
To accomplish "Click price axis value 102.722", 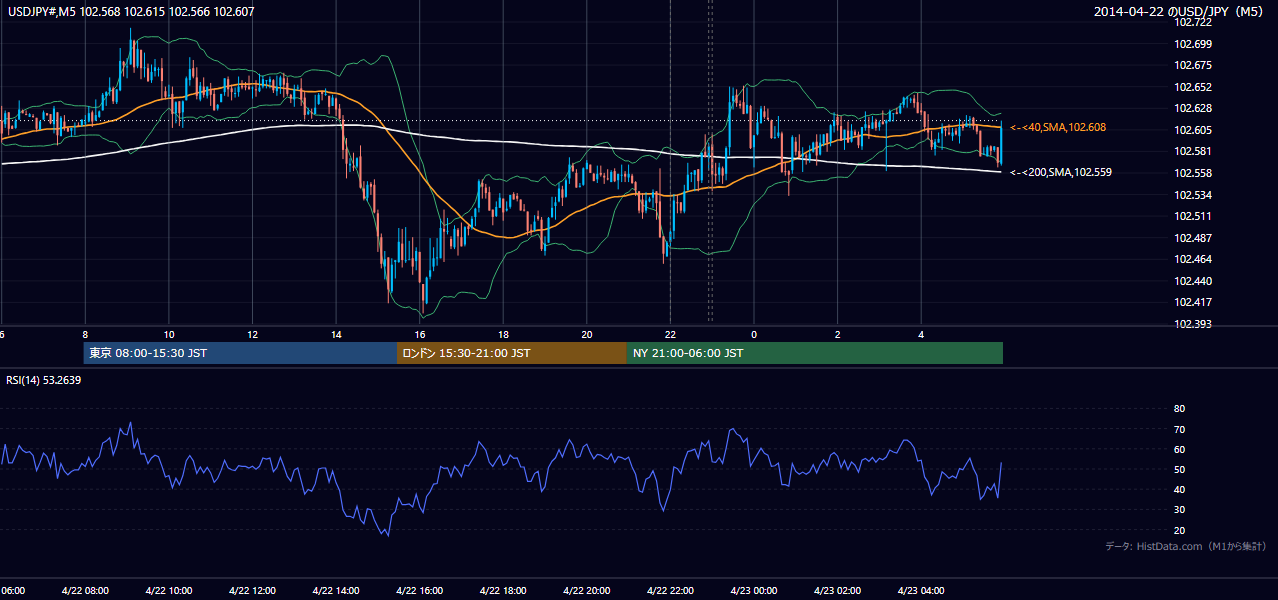I will tap(1192, 22).
